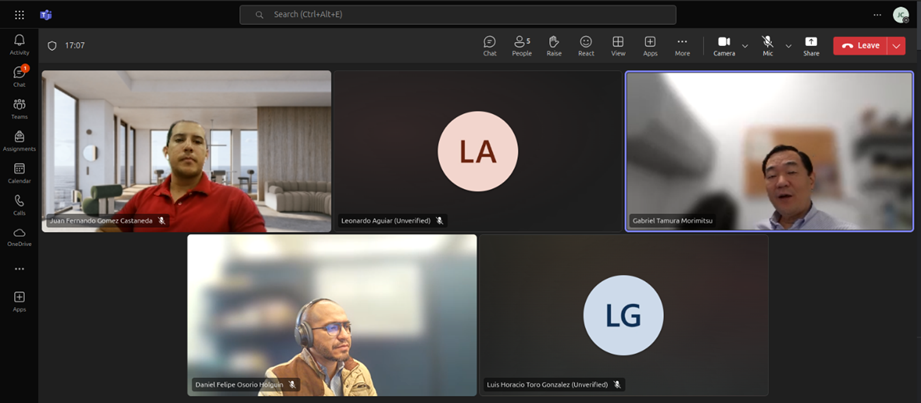
Task: Expand the Mic options dropdown arrow
Action: click(x=788, y=46)
